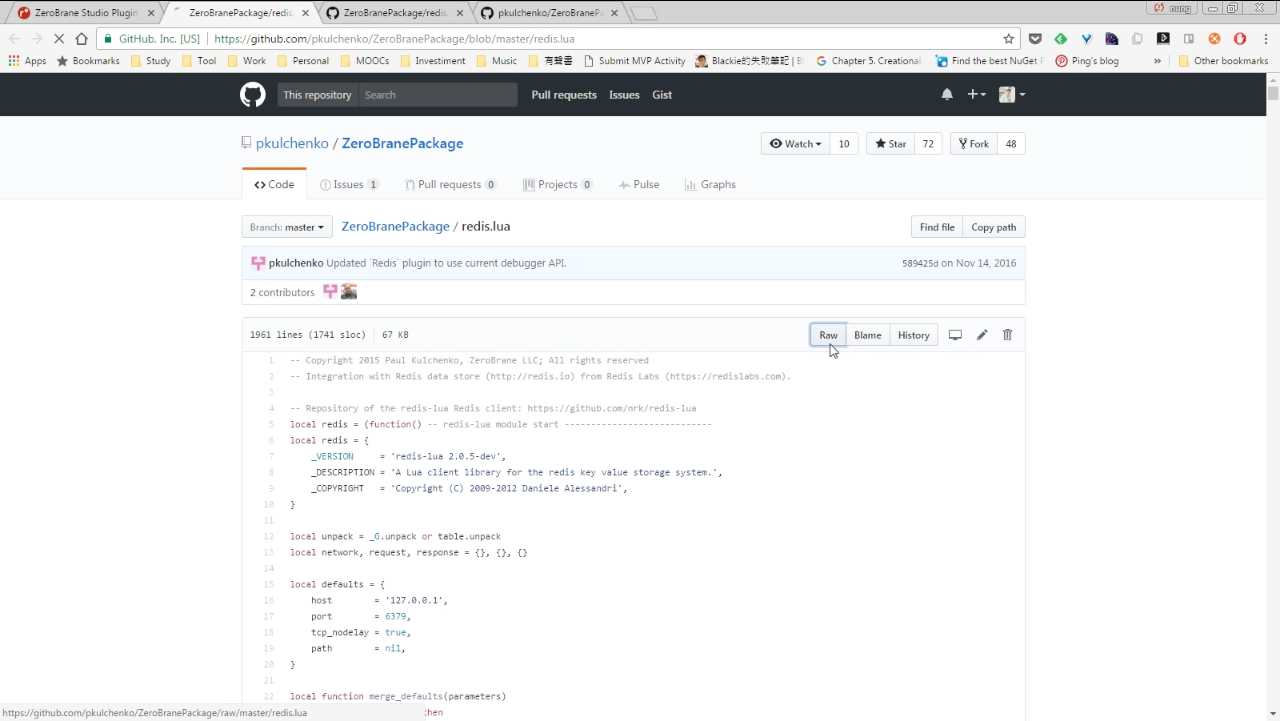Screen dimensions: 1280x721
Task: Click the pencil edit file icon
Action: pyautogui.click(x=982, y=335)
